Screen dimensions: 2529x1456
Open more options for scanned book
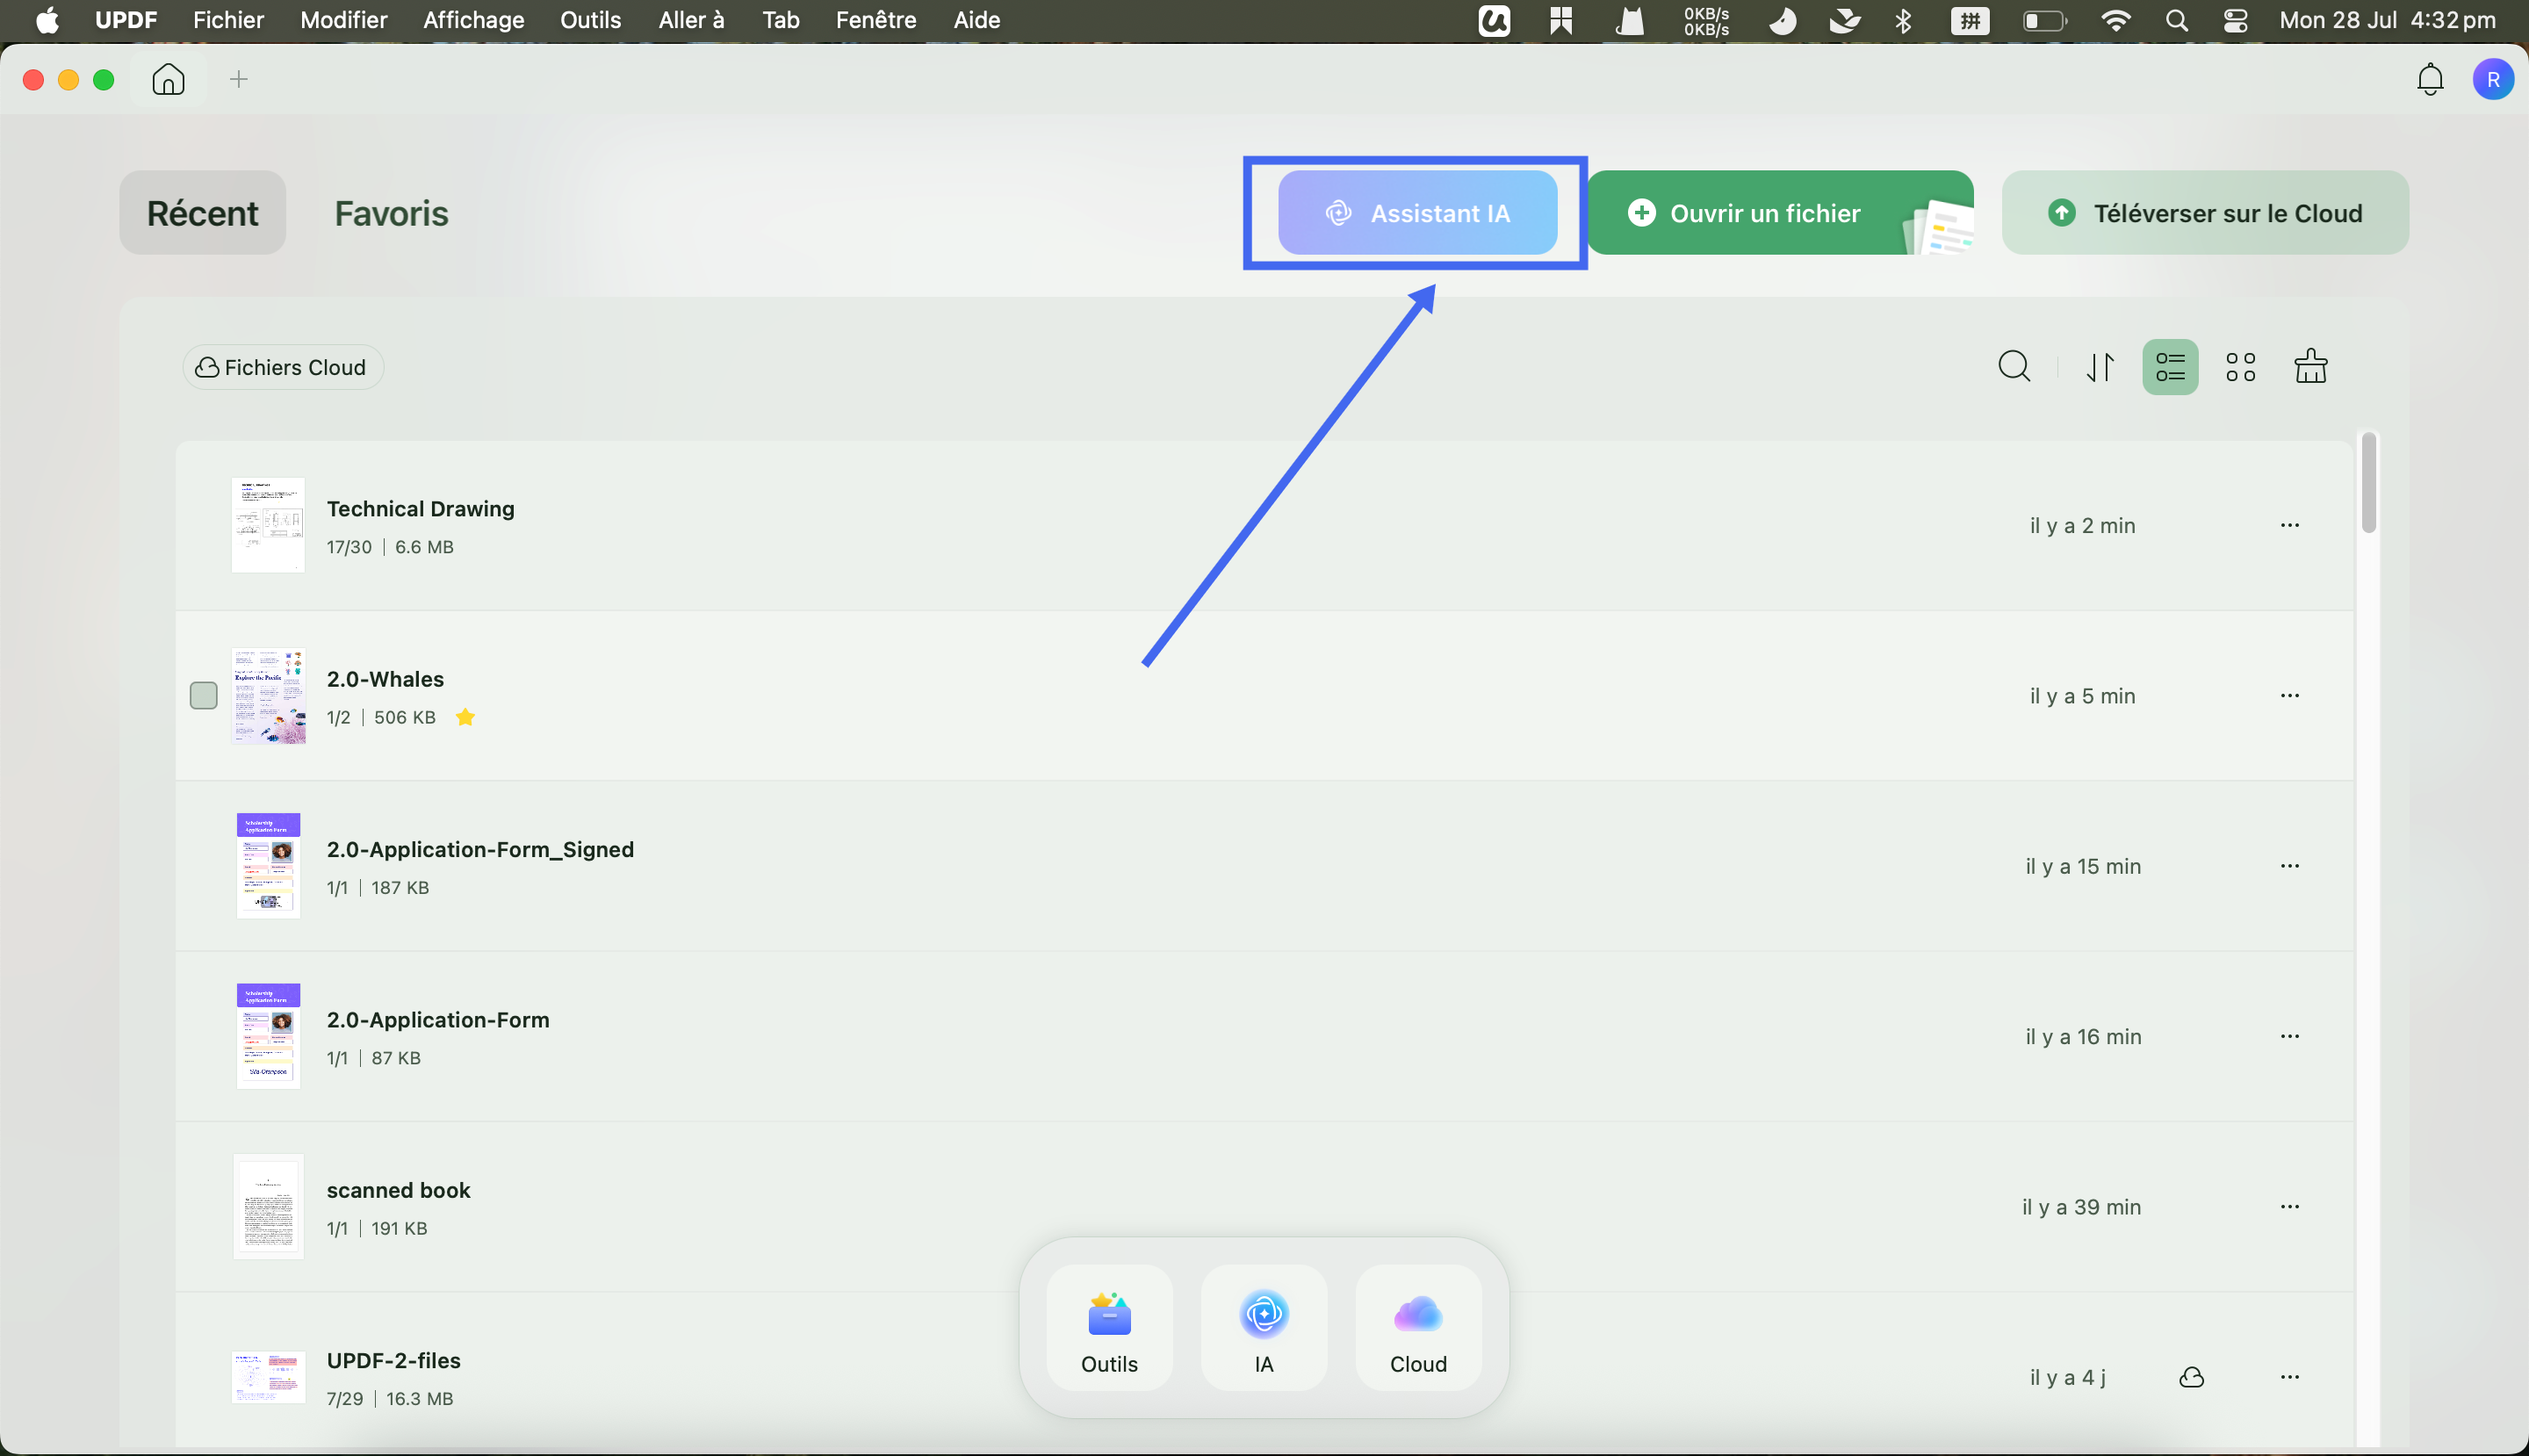coord(2290,1206)
